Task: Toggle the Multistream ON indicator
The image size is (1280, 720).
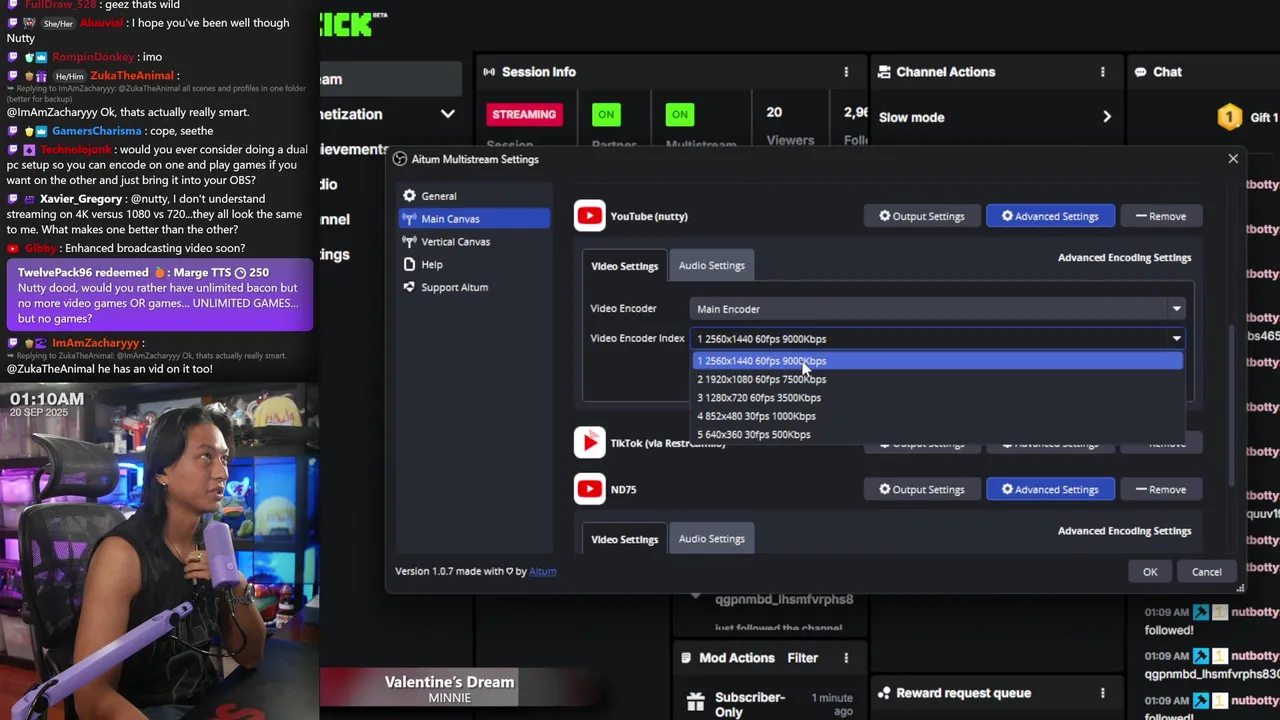Action: [x=680, y=114]
